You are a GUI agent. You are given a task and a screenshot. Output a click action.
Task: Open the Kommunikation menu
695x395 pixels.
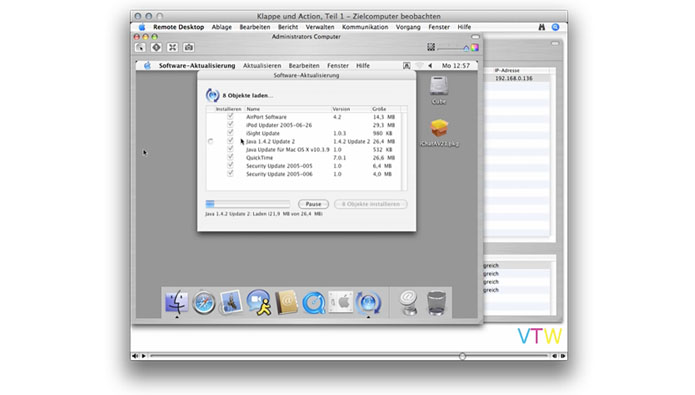click(365, 27)
